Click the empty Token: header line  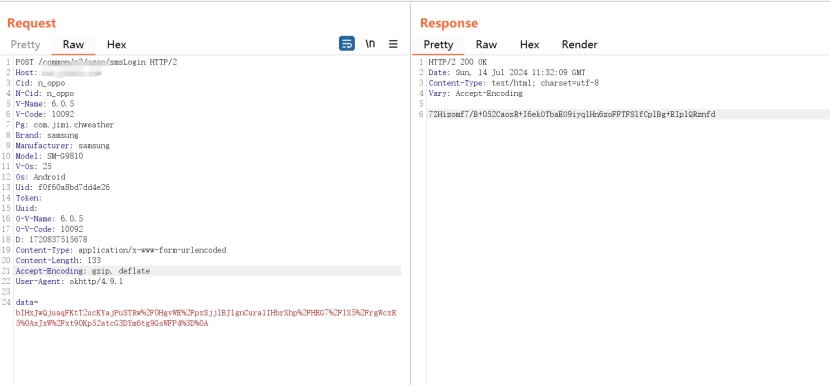click(29, 198)
